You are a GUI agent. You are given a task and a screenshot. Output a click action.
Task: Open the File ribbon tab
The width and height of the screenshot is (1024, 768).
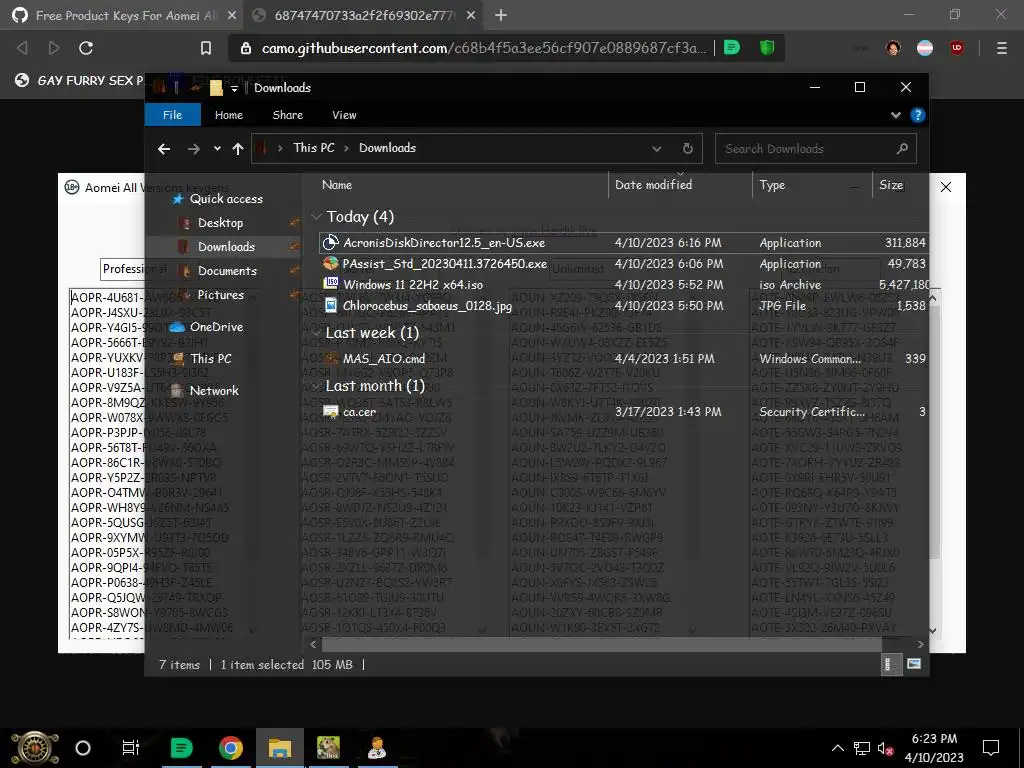coord(172,115)
